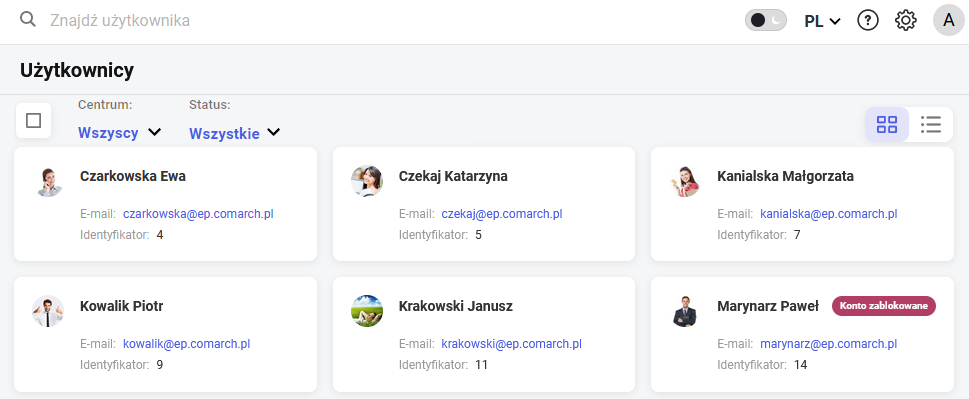Open the help question mark icon
Screen dimensions: 969x399
coord(868,20)
